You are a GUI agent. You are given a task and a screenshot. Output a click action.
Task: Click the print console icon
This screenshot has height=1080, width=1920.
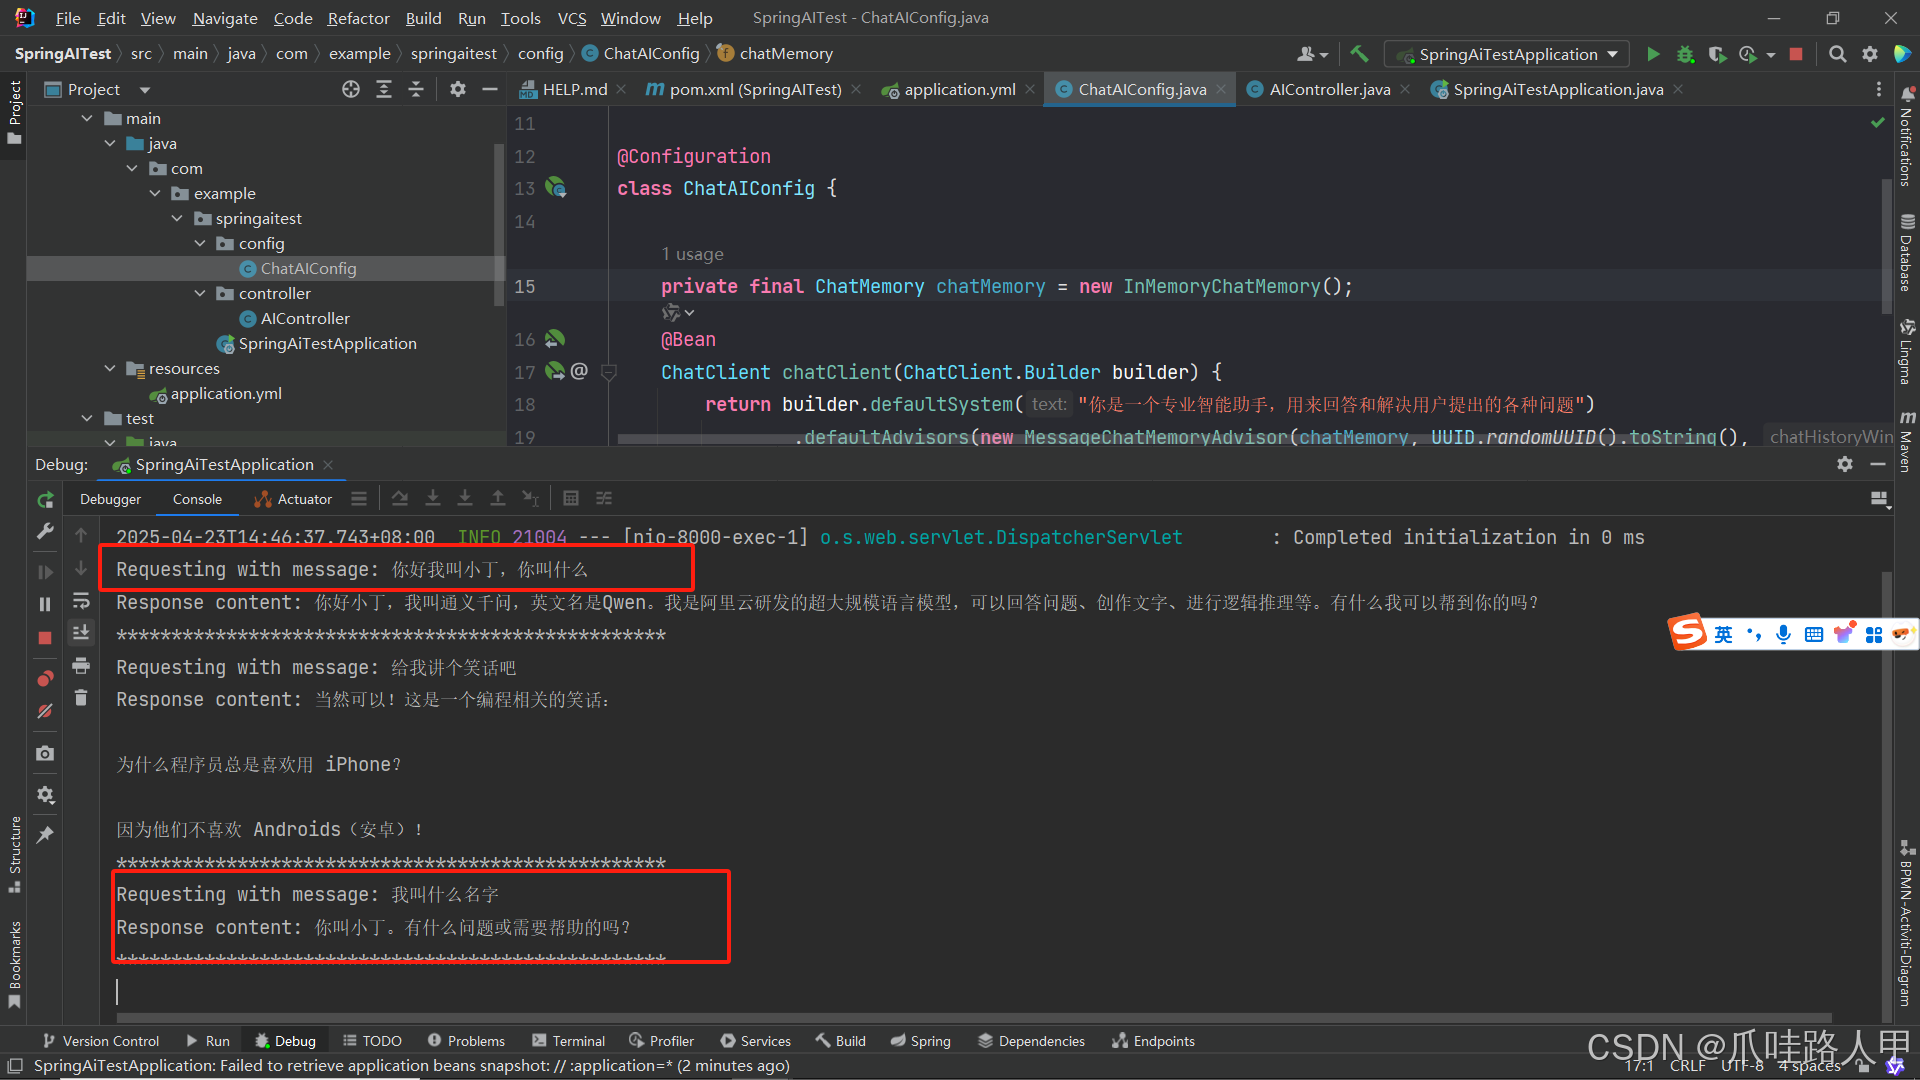coord(81,665)
